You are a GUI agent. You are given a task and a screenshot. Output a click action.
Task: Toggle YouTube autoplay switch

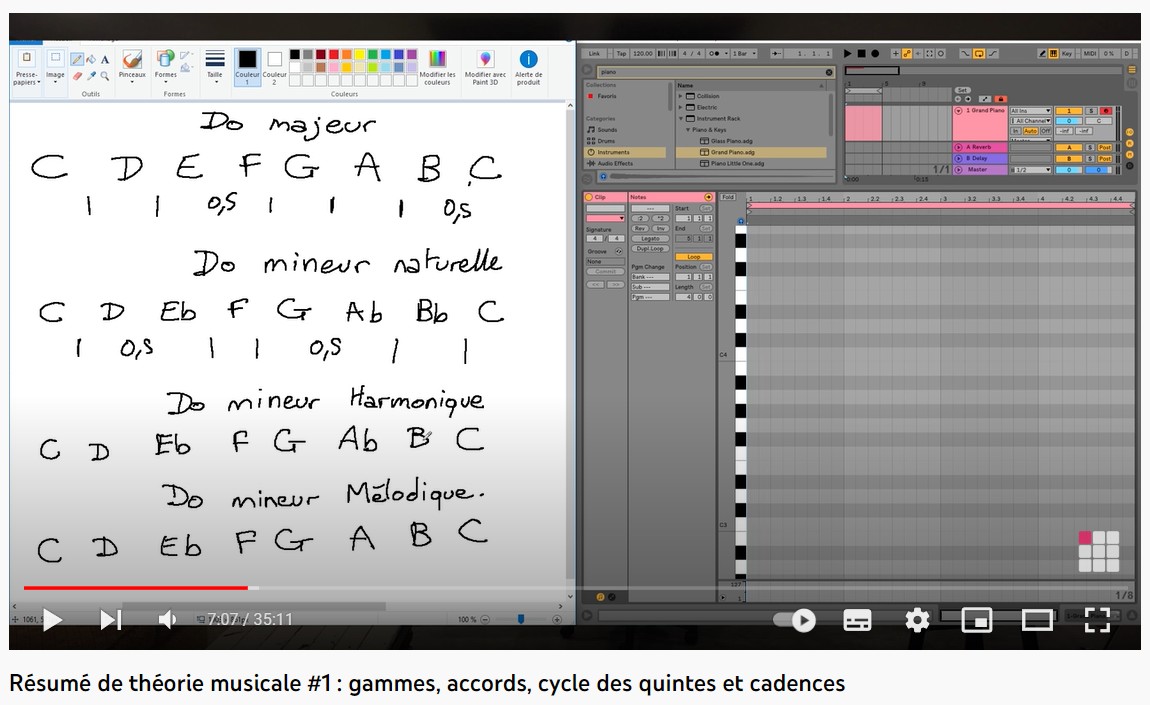click(x=795, y=620)
